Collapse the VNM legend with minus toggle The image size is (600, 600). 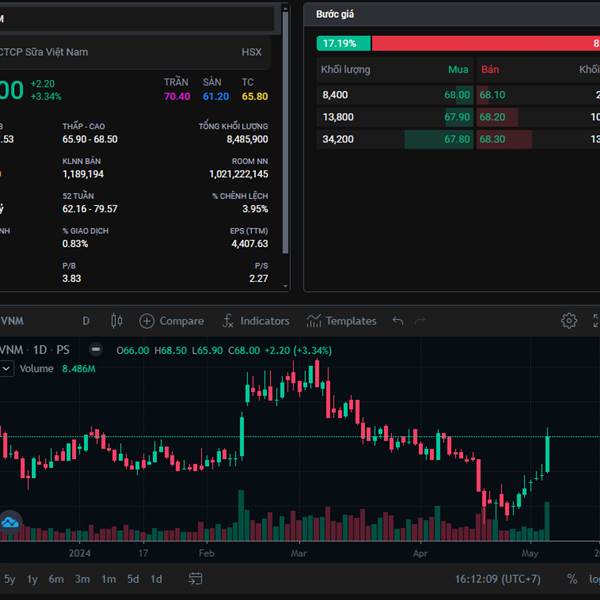[x=96, y=349]
